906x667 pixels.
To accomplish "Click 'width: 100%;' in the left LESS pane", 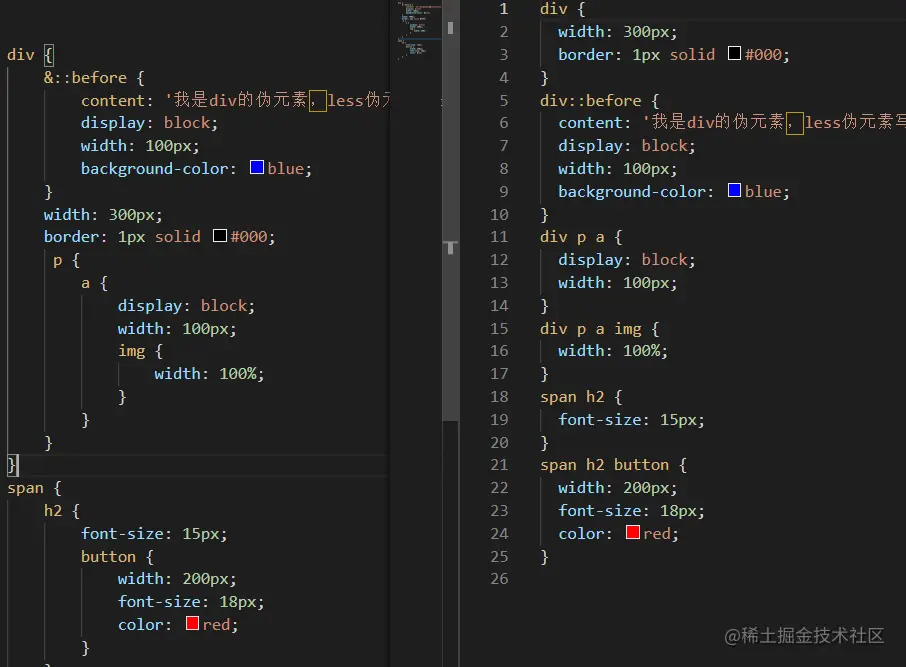I will click(x=209, y=374).
